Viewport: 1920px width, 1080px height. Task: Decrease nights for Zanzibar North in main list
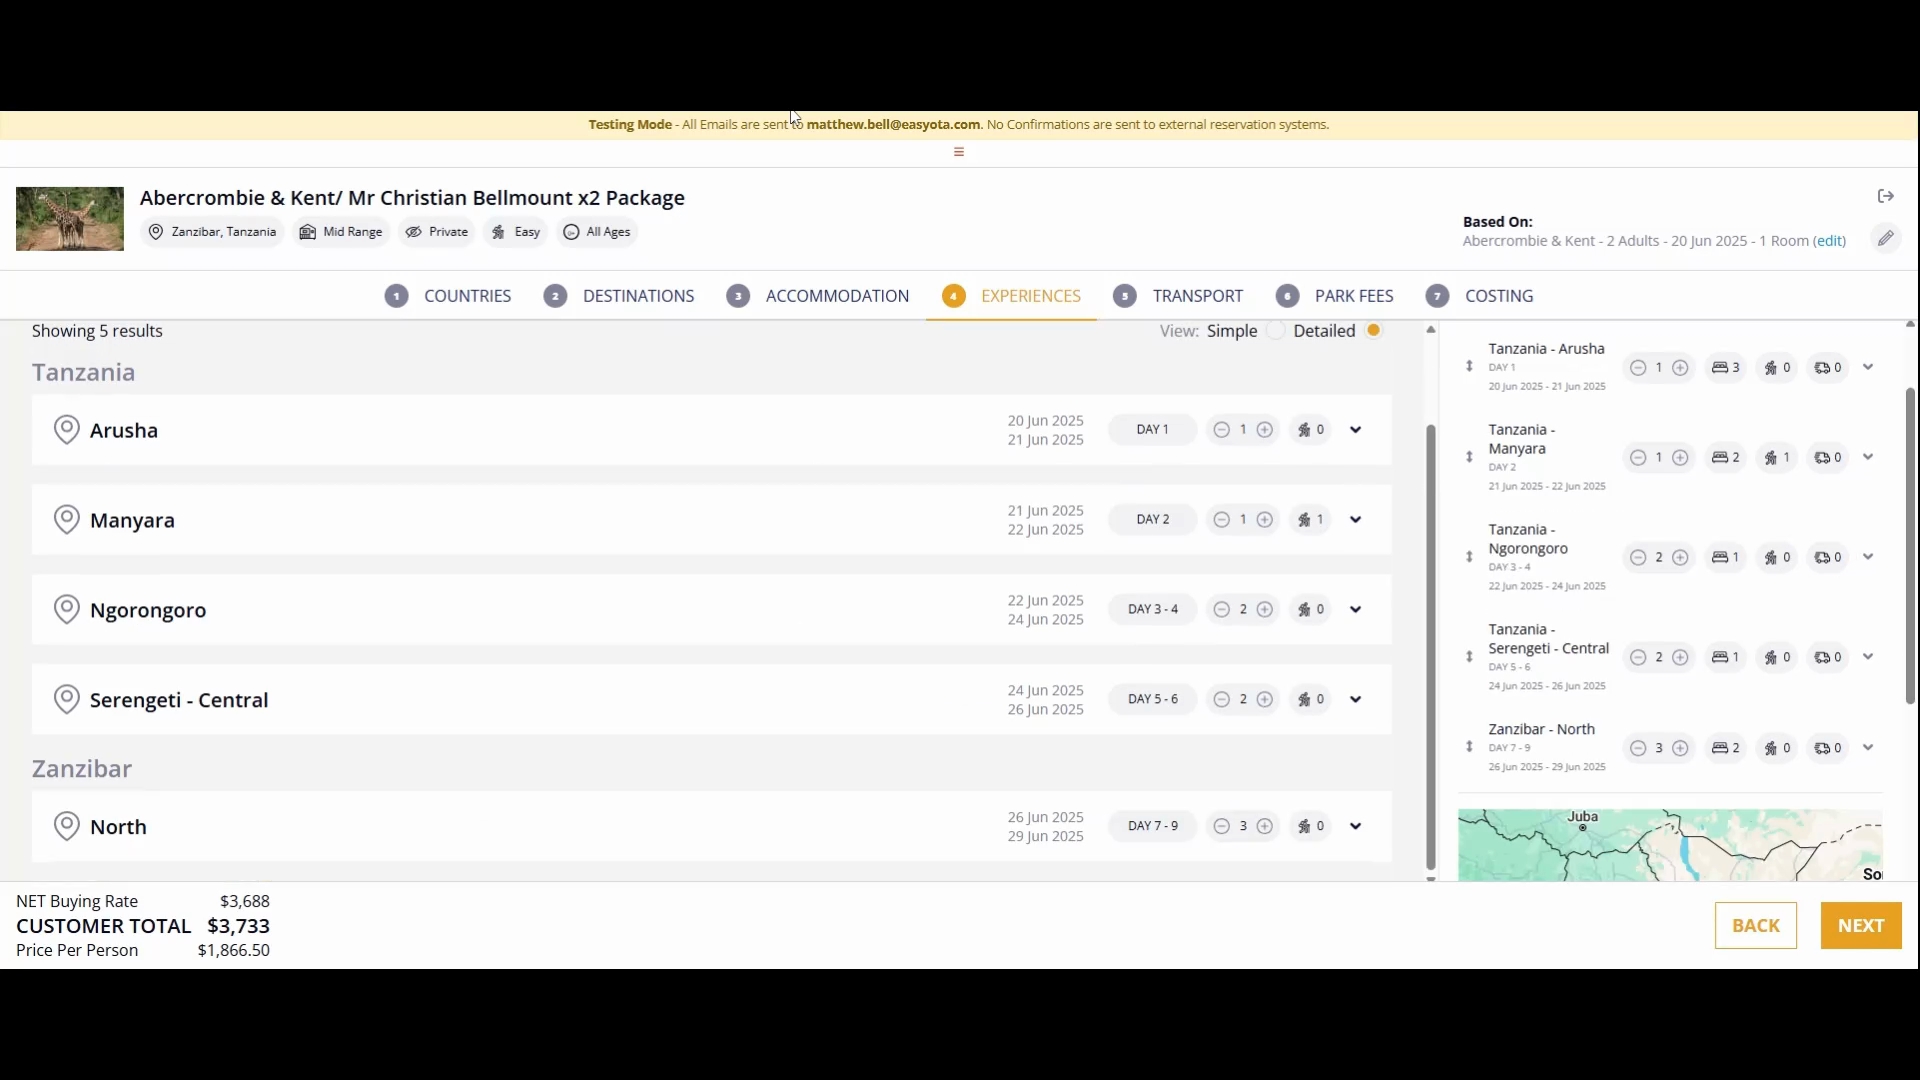(x=1221, y=827)
